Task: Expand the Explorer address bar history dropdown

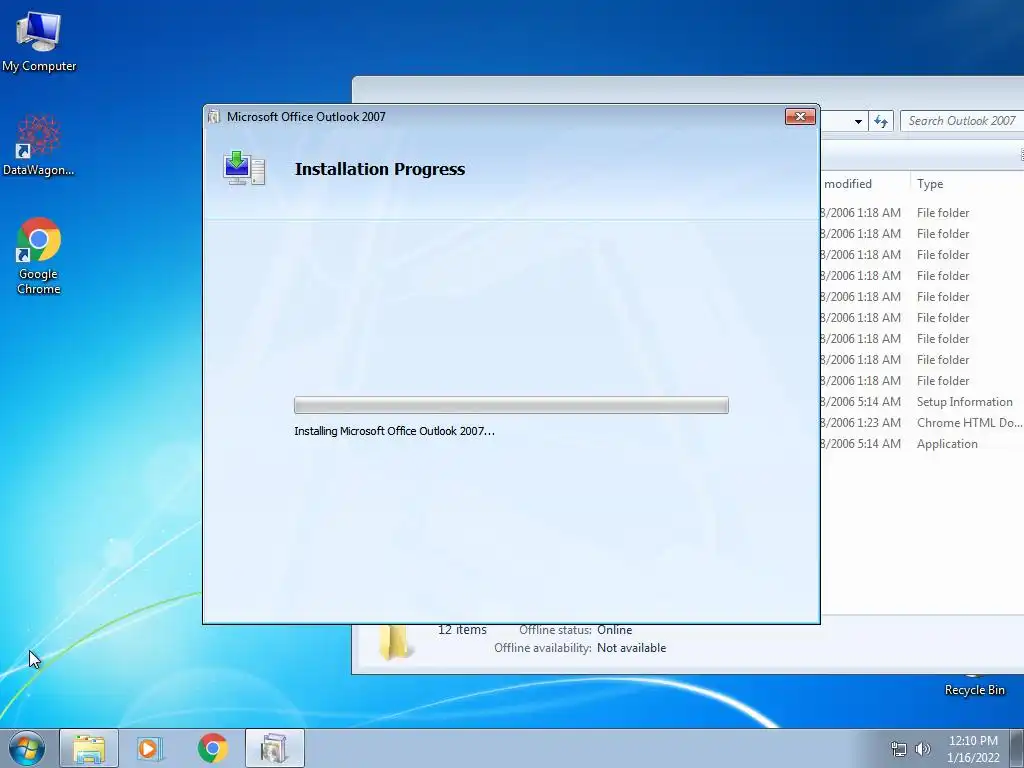Action: [x=858, y=121]
